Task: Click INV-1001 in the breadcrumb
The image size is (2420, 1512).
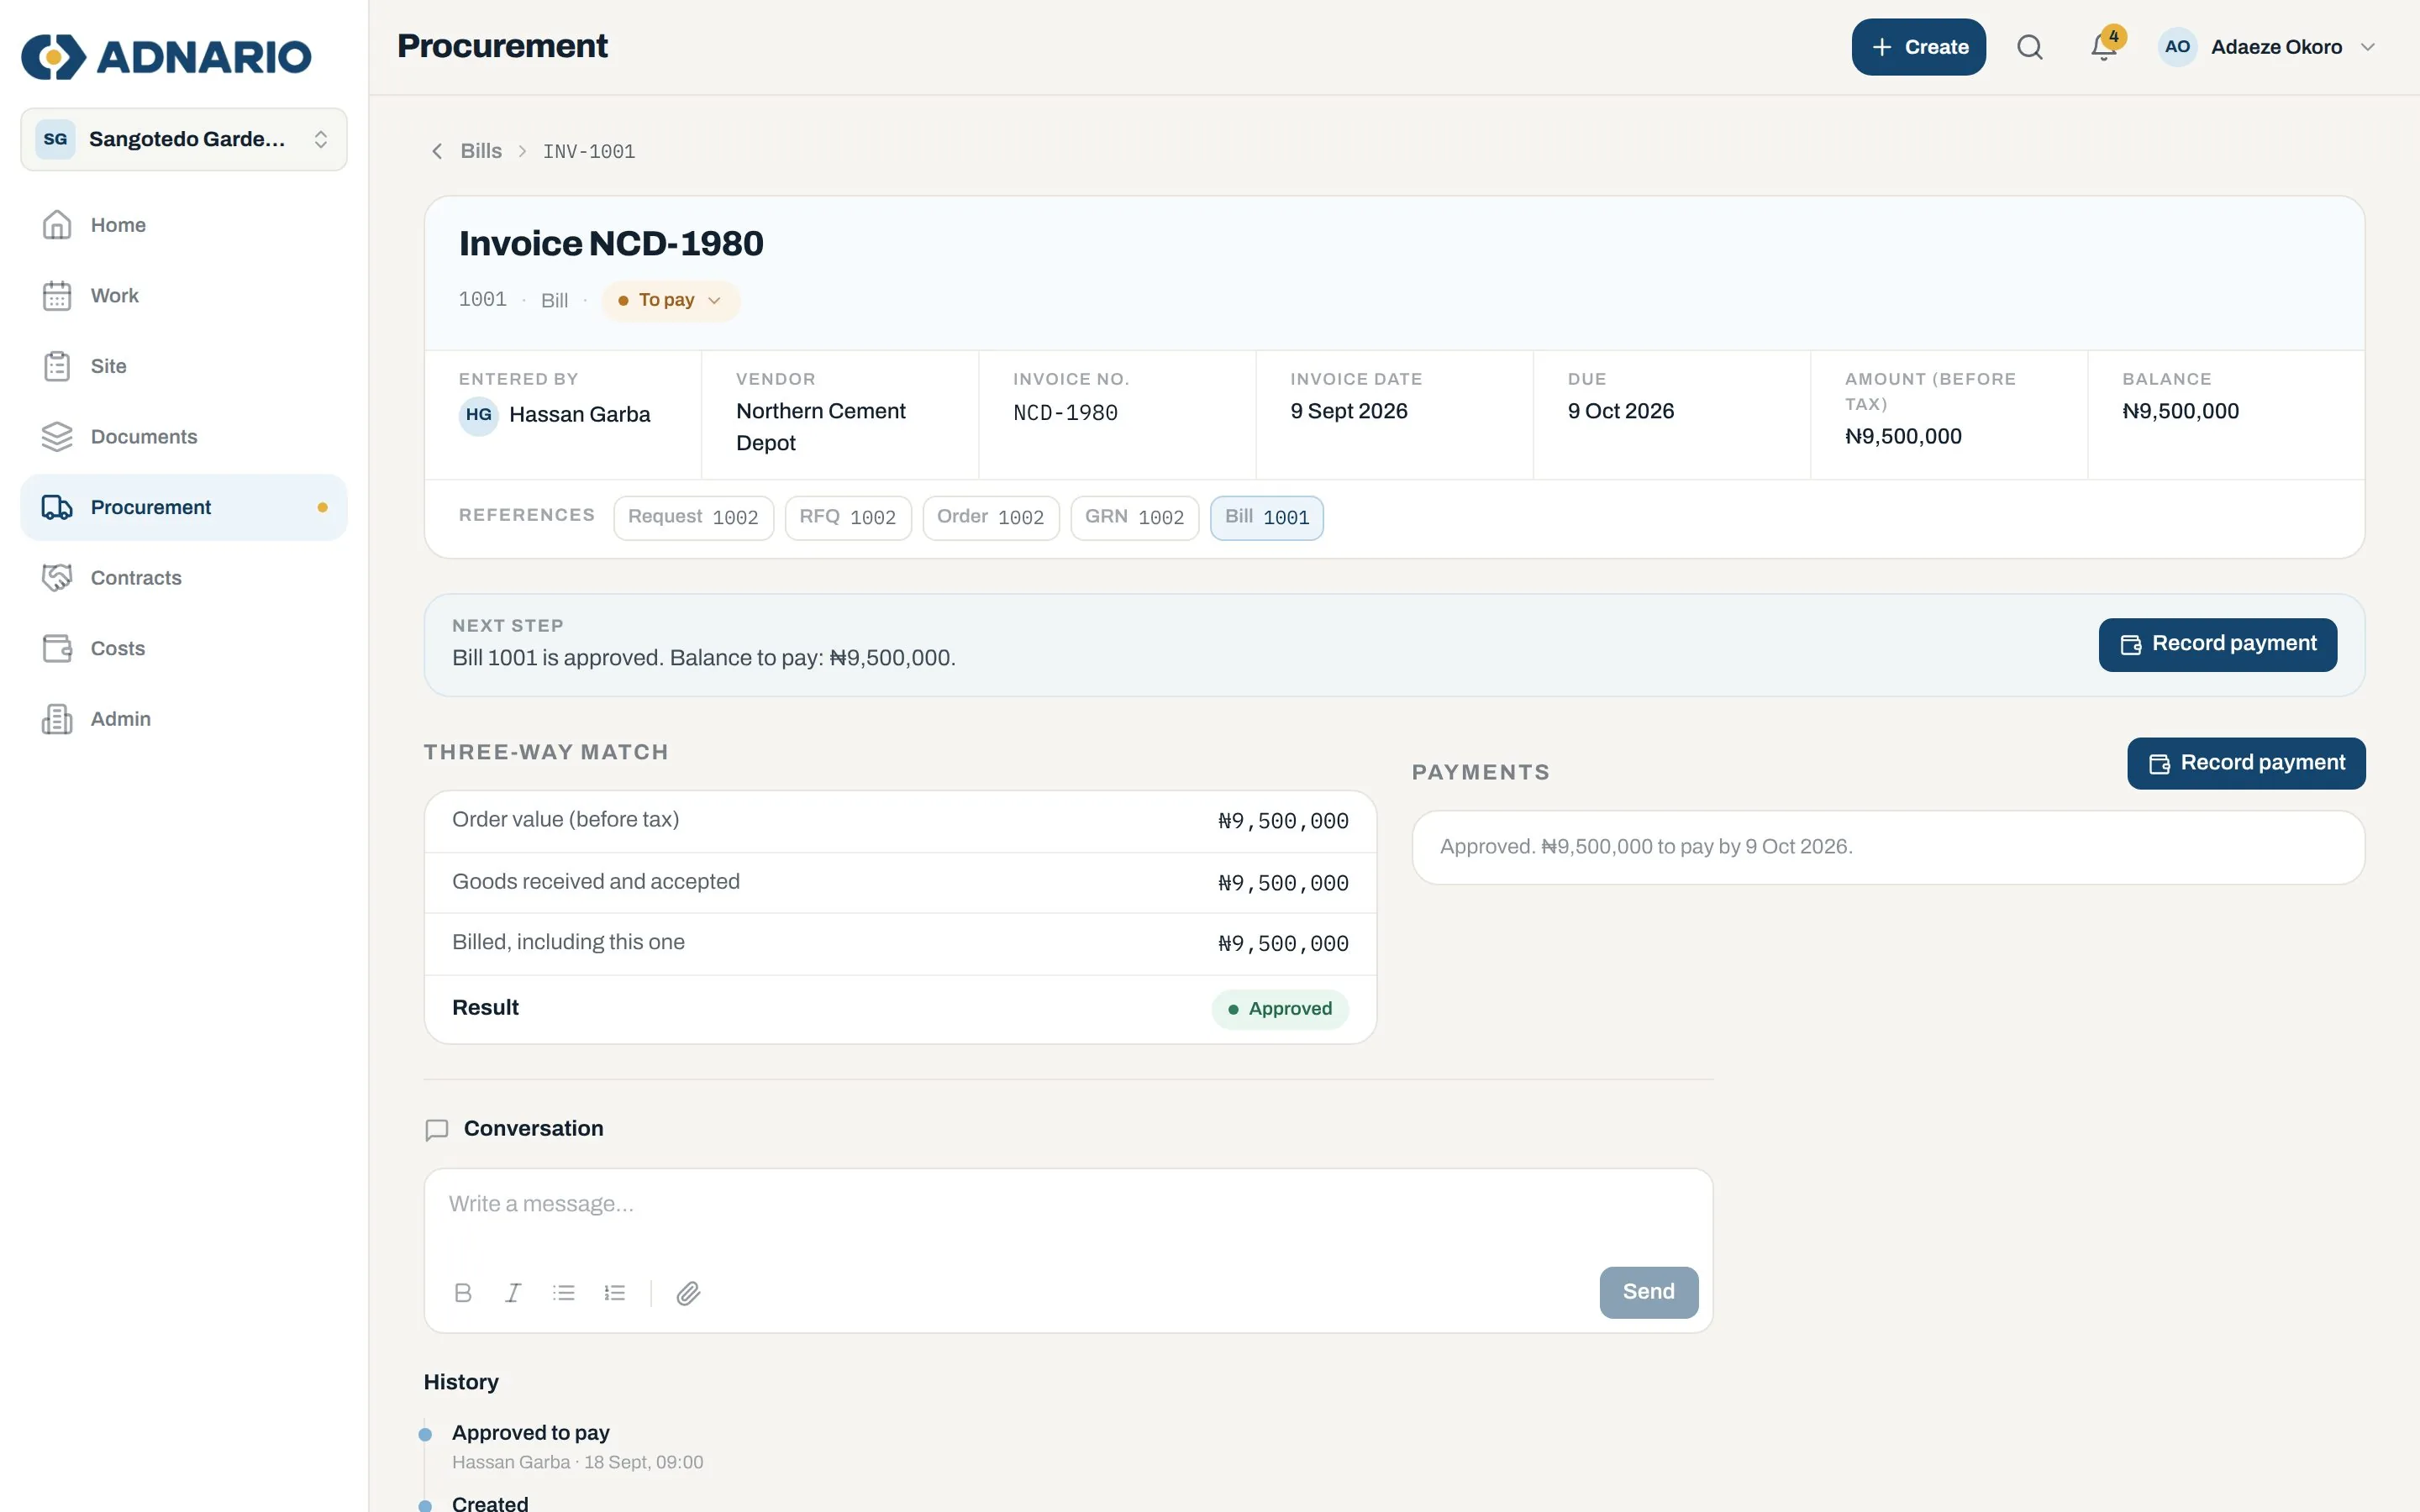Action: 589,151
